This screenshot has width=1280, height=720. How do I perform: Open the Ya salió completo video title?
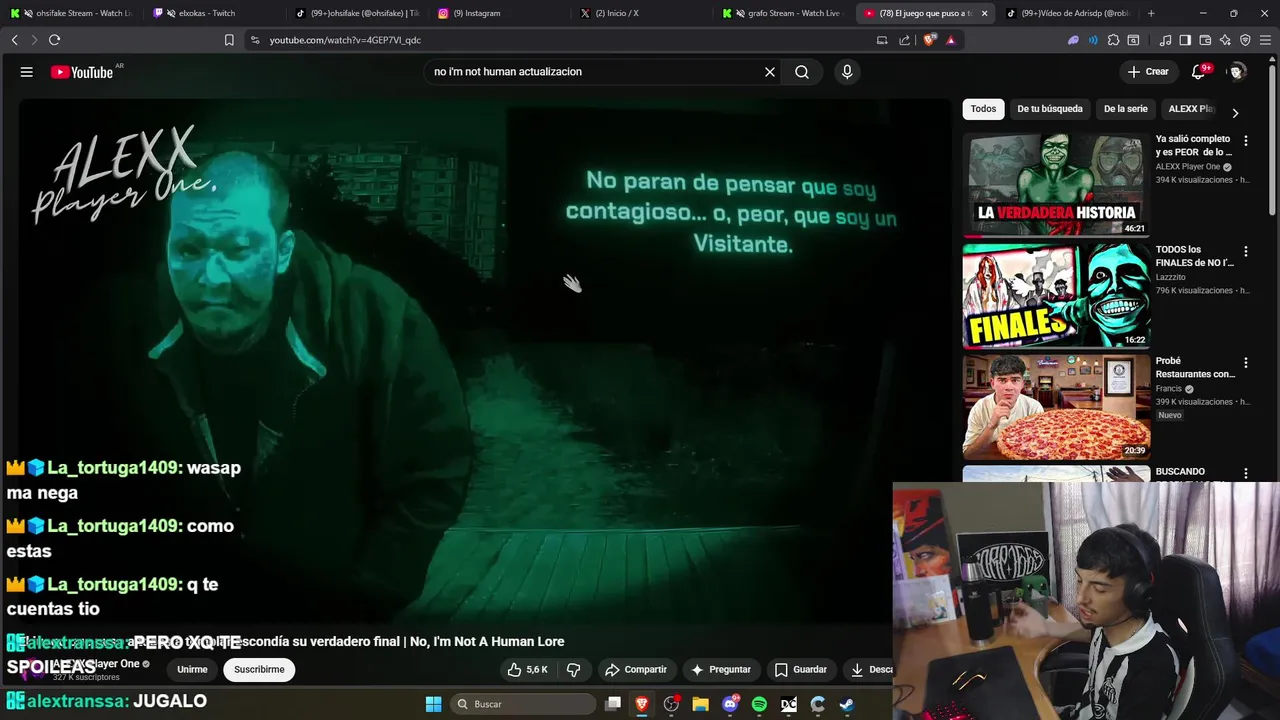pyautogui.click(x=1193, y=146)
